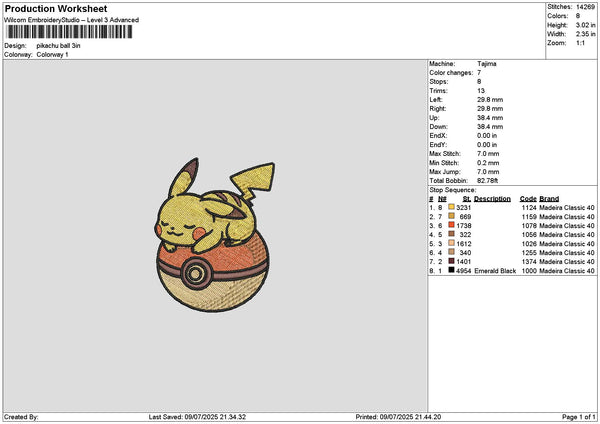The width and height of the screenshot is (600, 424).
Task: Click the colorway value 'Colorway 1'
Action: click(x=52, y=55)
